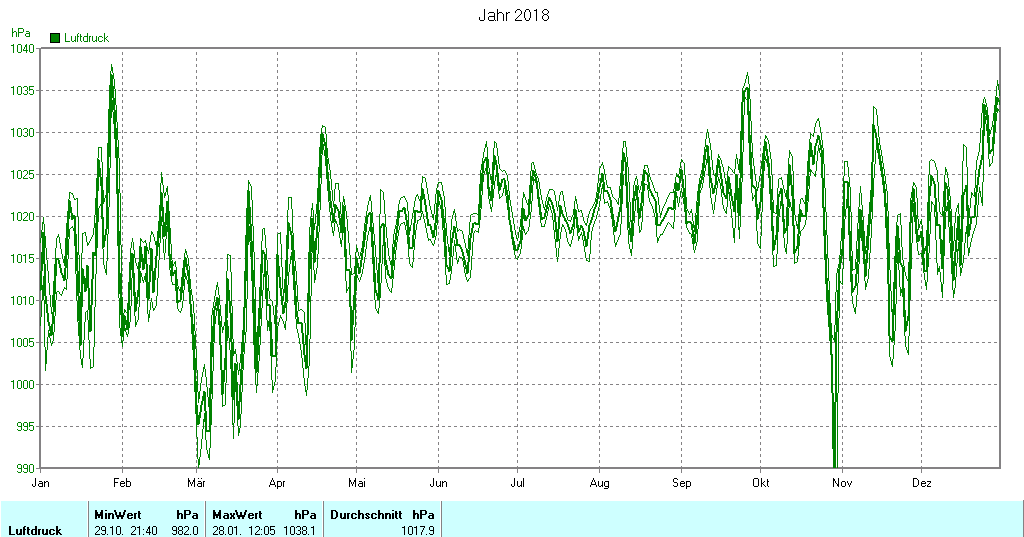Choose the Okt month marker on x-axis
1024x537 pixels.
click(761, 483)
